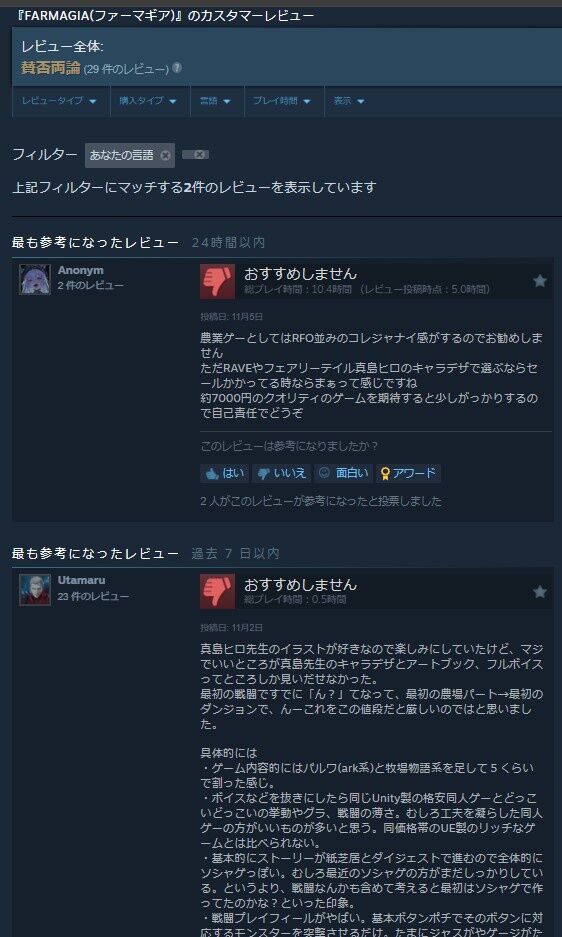
Task: Open the プレイ時間 filter dropdown
Action: pos(284,101)
